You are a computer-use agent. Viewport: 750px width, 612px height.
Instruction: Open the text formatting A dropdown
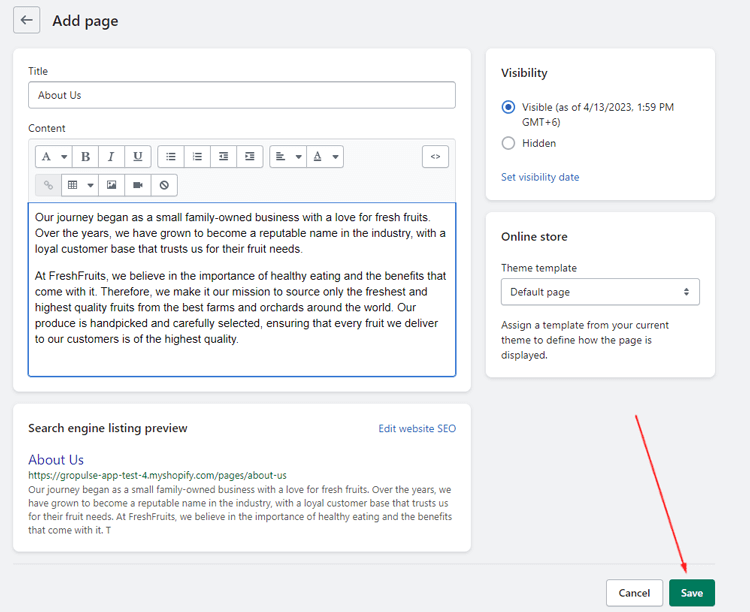pos(54,156)
